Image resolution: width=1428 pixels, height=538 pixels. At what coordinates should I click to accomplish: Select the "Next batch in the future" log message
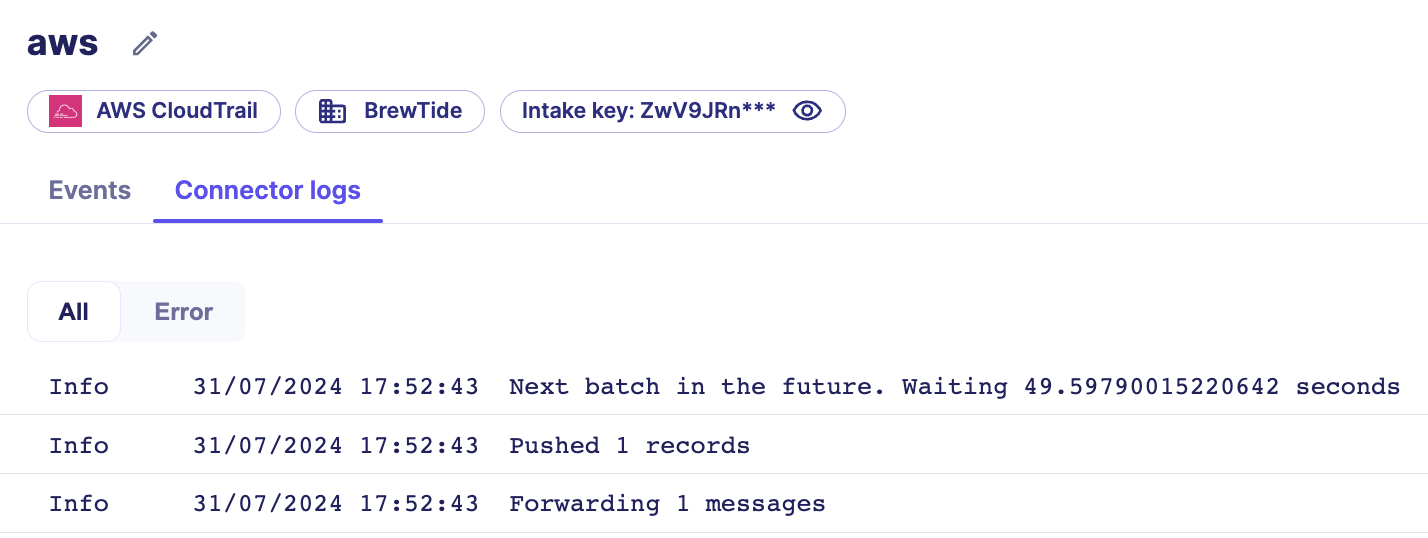pyautogui.click(x=954, y=386)
